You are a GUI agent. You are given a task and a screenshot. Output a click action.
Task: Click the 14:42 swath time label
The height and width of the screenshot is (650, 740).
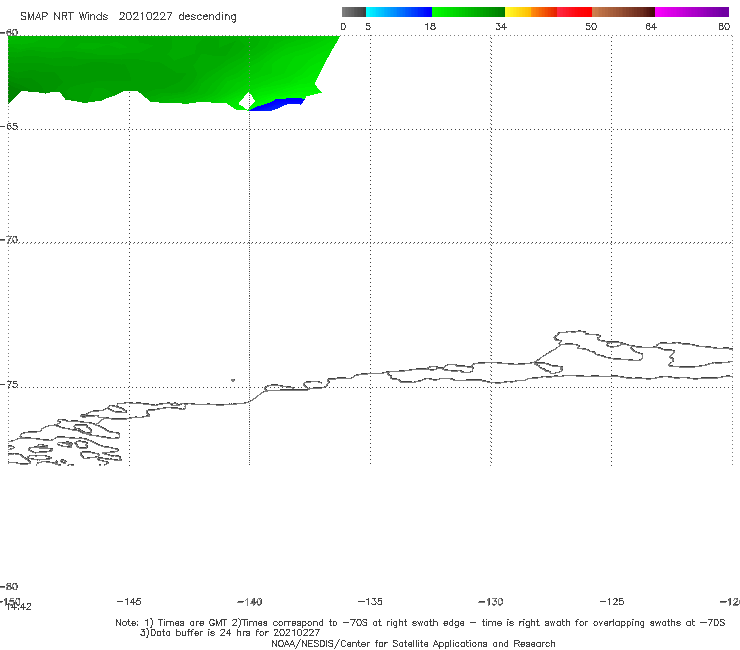pos(19,607)
